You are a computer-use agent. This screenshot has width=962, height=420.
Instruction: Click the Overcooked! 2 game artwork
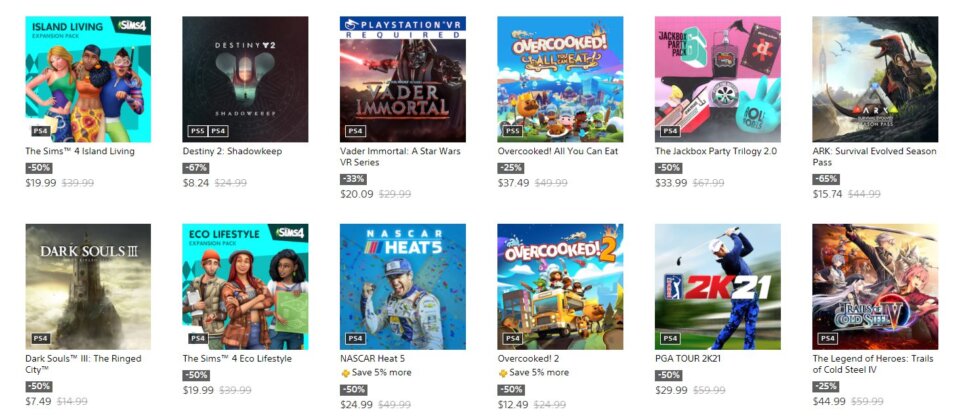560,286
